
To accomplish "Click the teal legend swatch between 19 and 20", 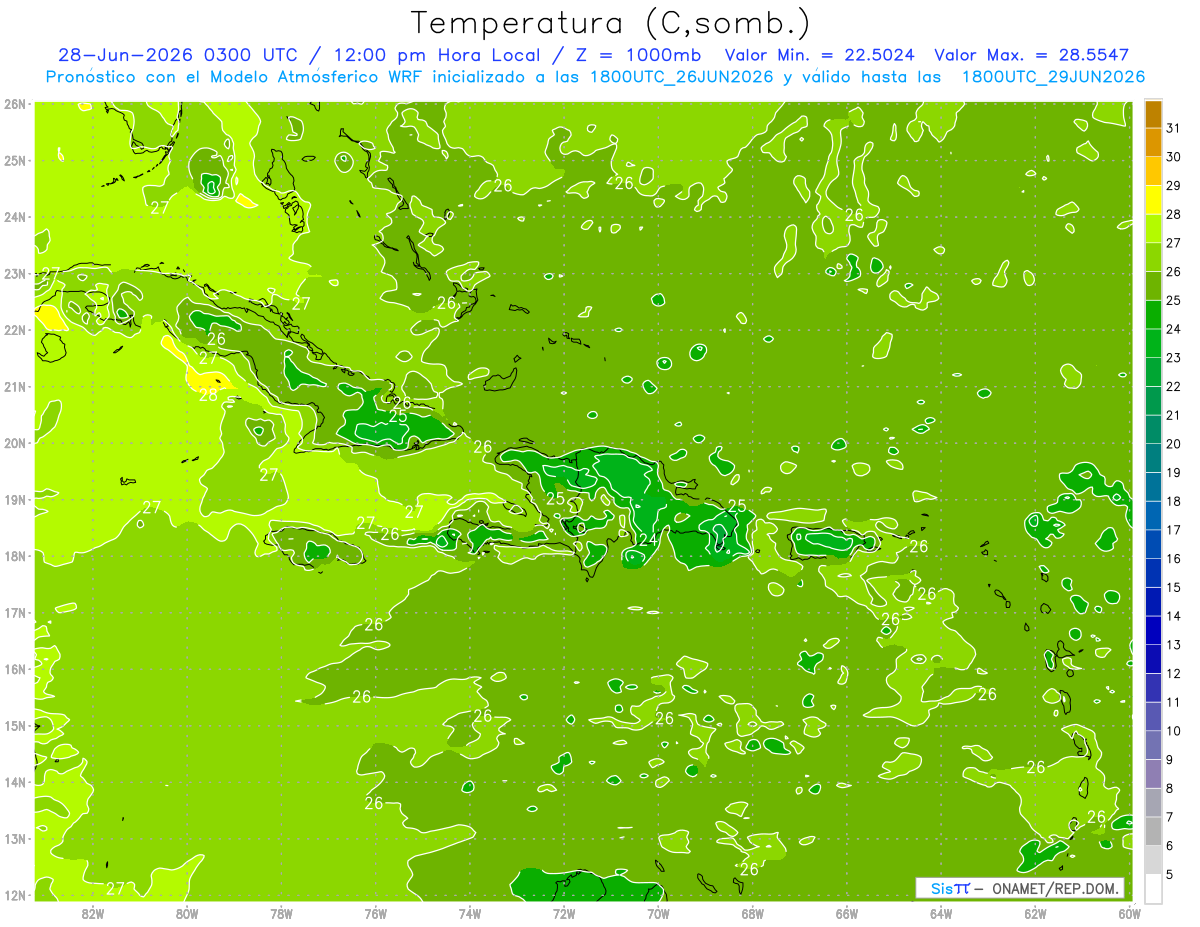I will (1153, 458).
